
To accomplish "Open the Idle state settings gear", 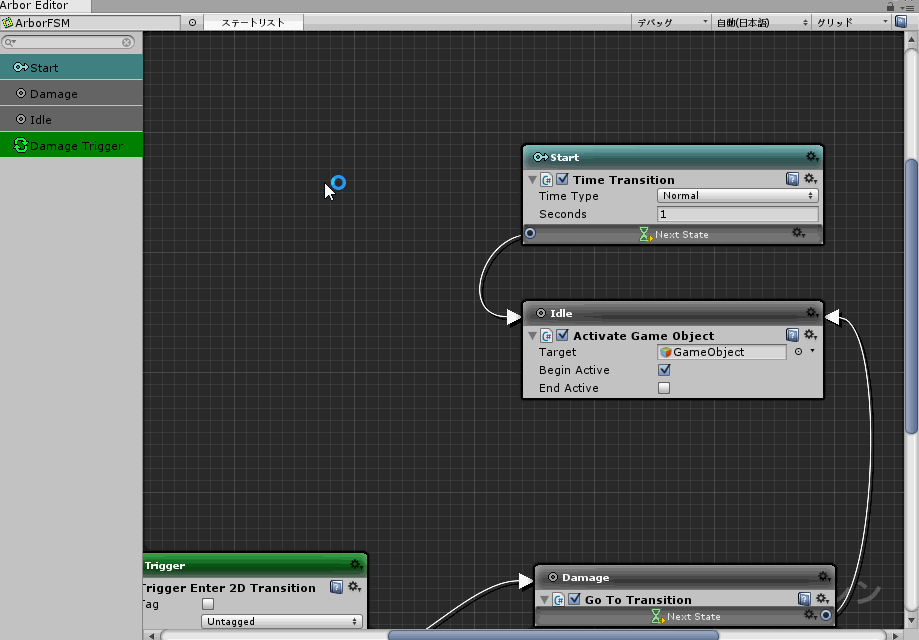I will pos(812,313).
